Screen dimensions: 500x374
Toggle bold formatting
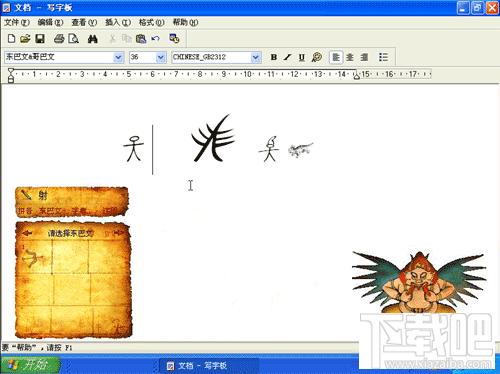(274, 57)
